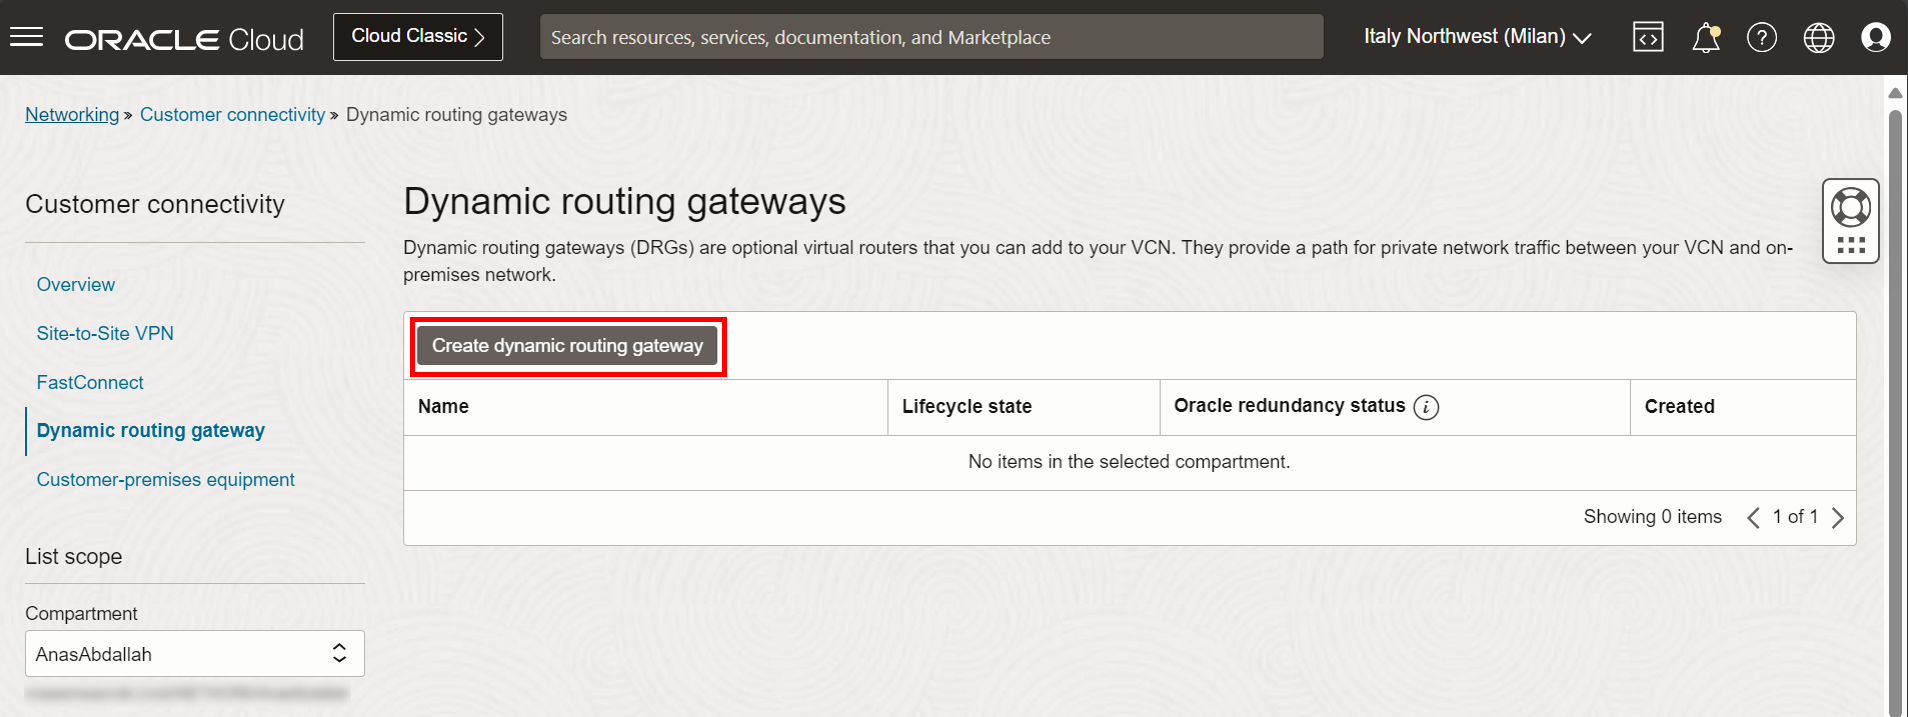
Task: Click the Name column header
Action: (645, 407)
